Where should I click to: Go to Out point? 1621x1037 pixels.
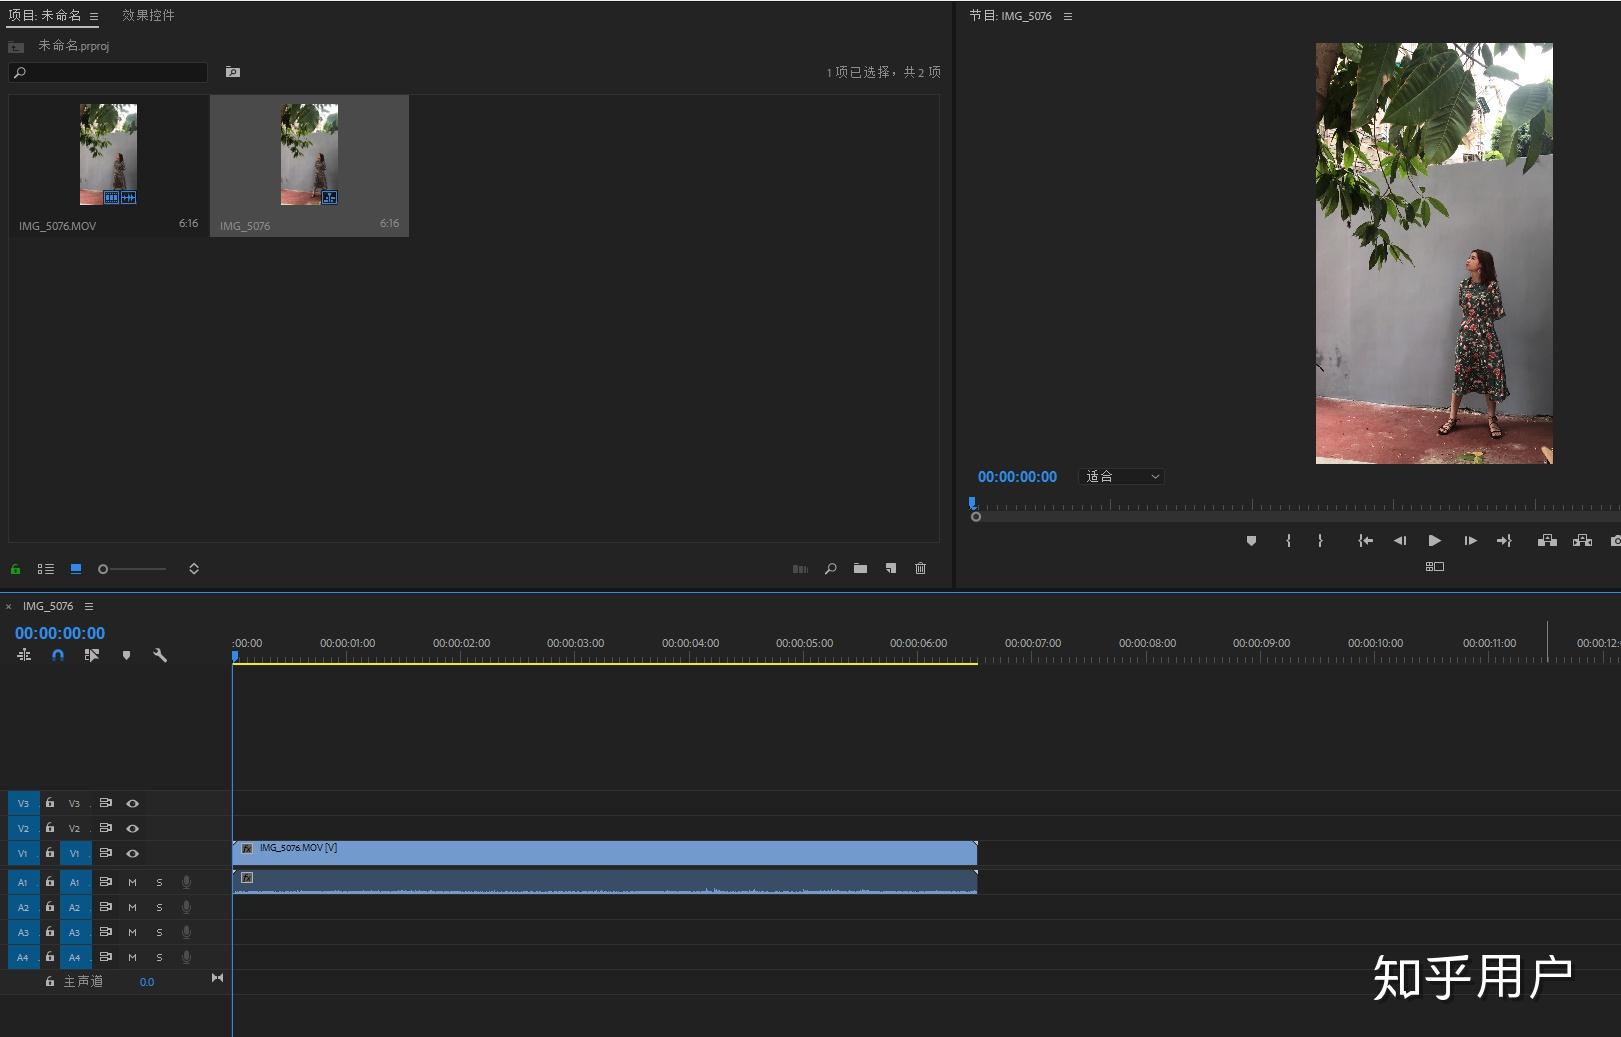coord(1504,541)
